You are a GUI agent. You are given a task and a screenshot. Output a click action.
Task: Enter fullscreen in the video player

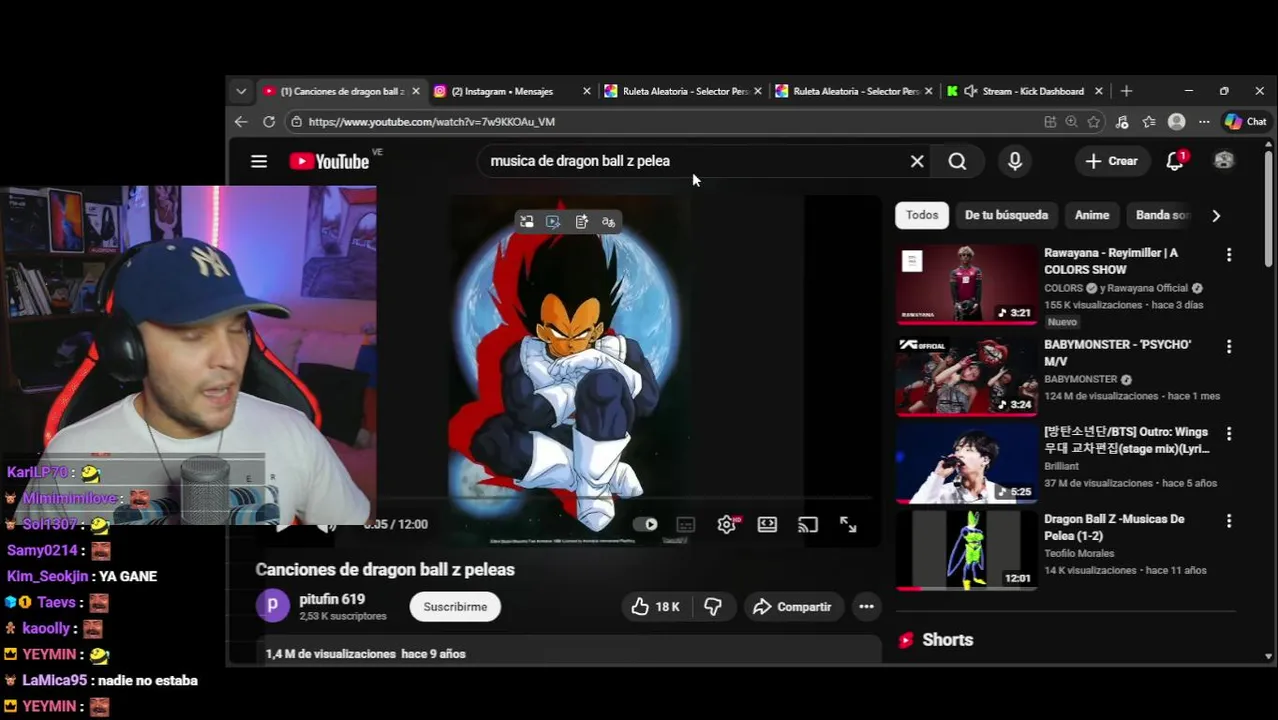point(848,524)
